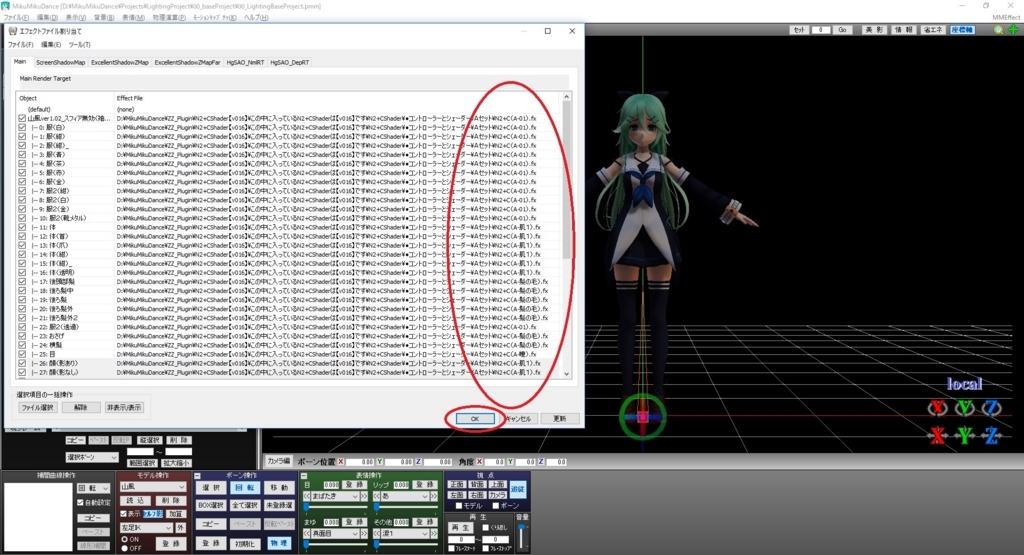
Task: Click the top red X axis rotate icon
Action: [x=937, y=408]
